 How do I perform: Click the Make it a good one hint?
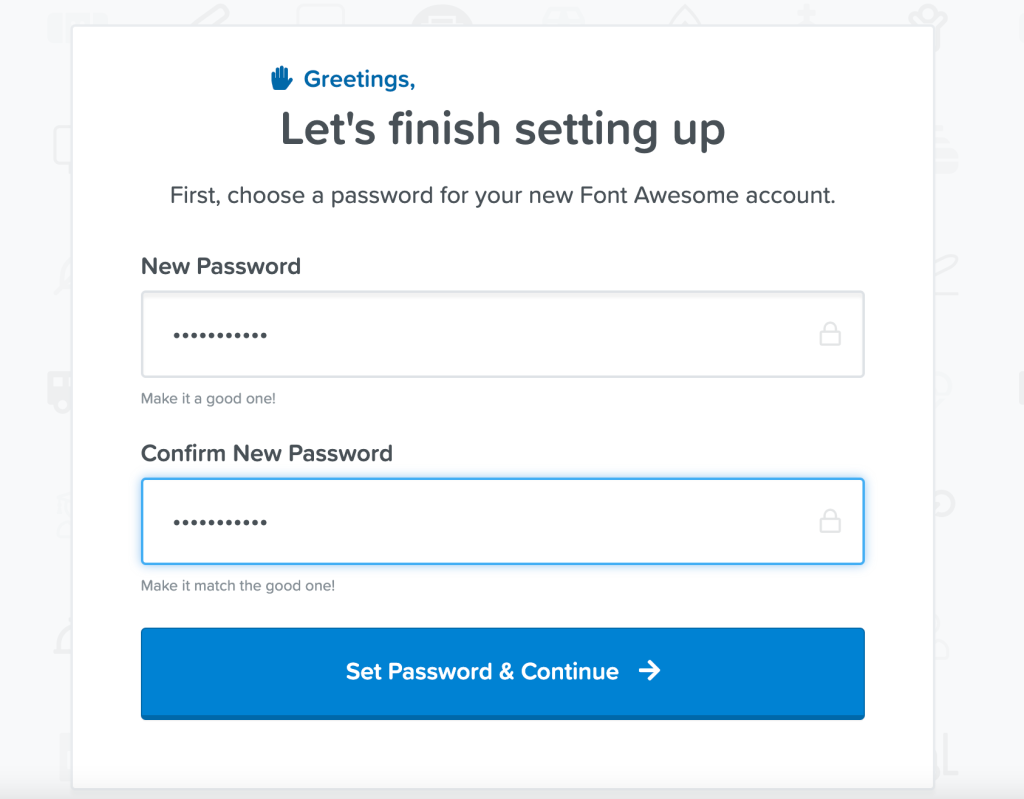pos(208,399)
